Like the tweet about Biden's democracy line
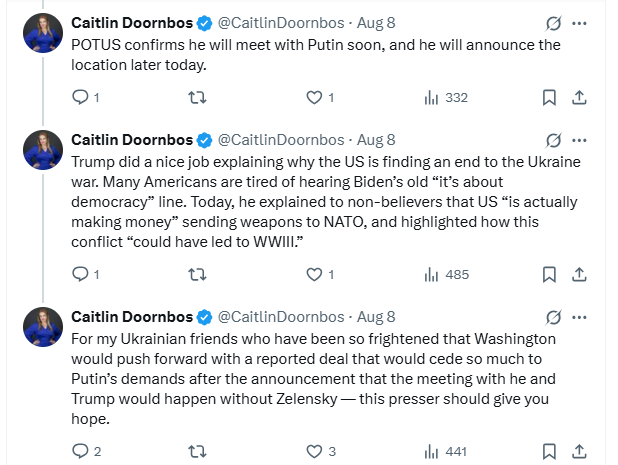Viewport: 618px width, 465px height. [x=314, y=274]
